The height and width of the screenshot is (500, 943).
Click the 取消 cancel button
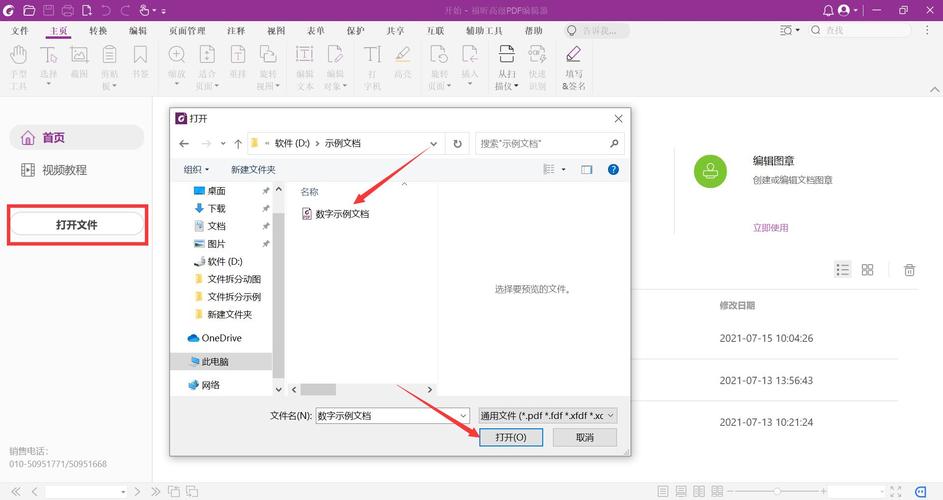tap(585, 437)
